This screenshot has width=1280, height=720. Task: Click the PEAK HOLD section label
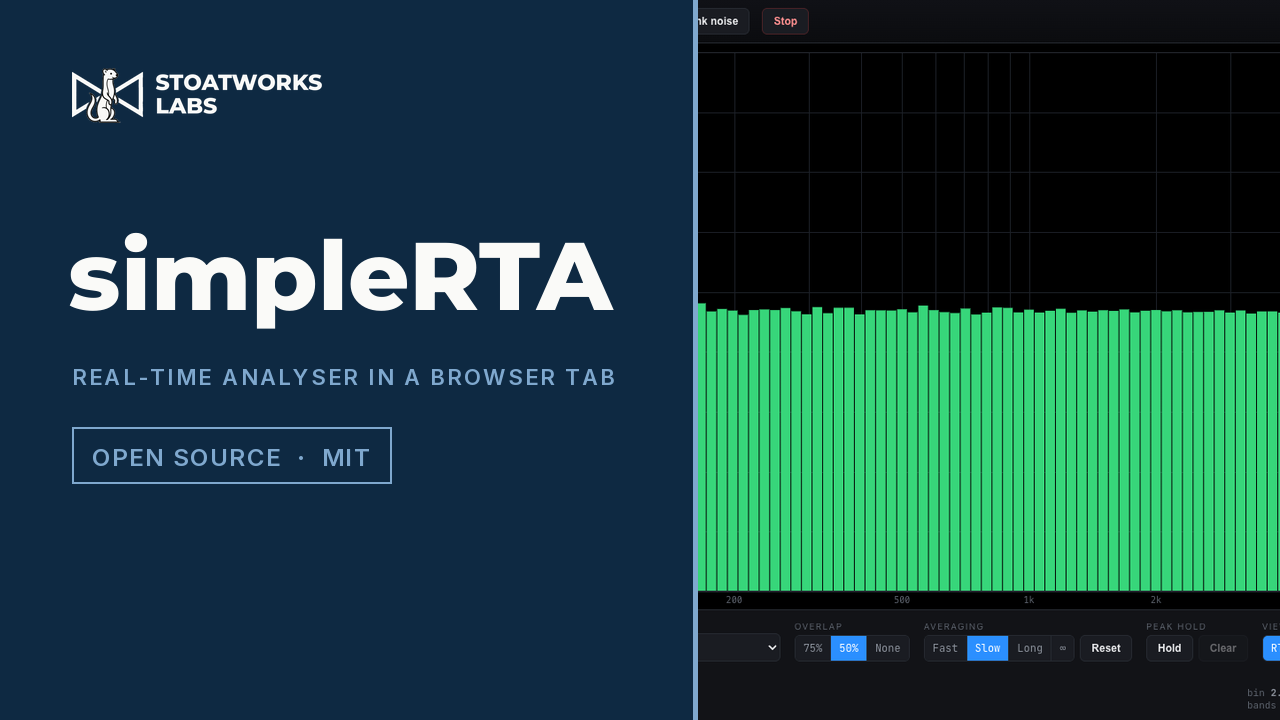click(1176, 627)
